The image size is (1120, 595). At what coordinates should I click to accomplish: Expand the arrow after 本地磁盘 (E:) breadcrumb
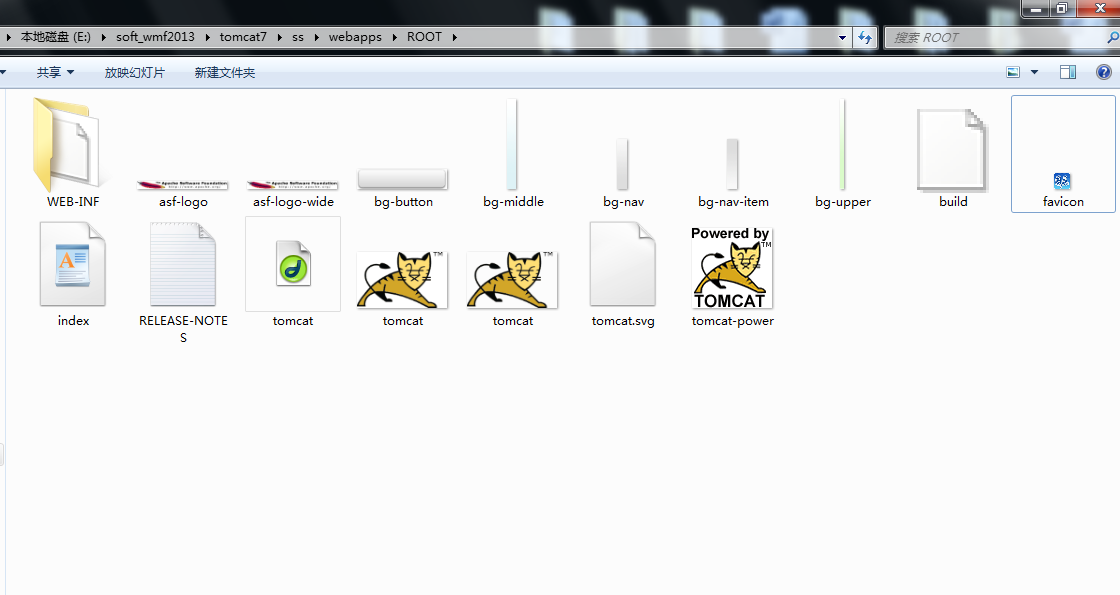pyautogui.click(x=104, y=37)
